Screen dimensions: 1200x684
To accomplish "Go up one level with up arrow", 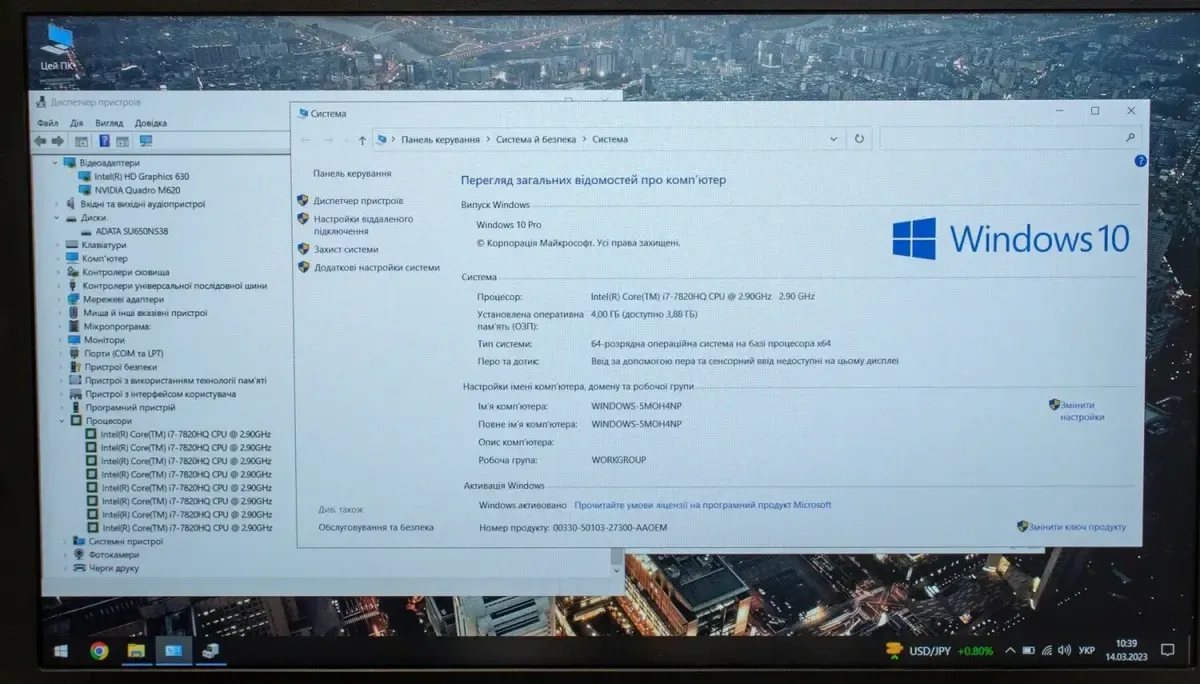I will pyautogui.click(x=362, y=140).
